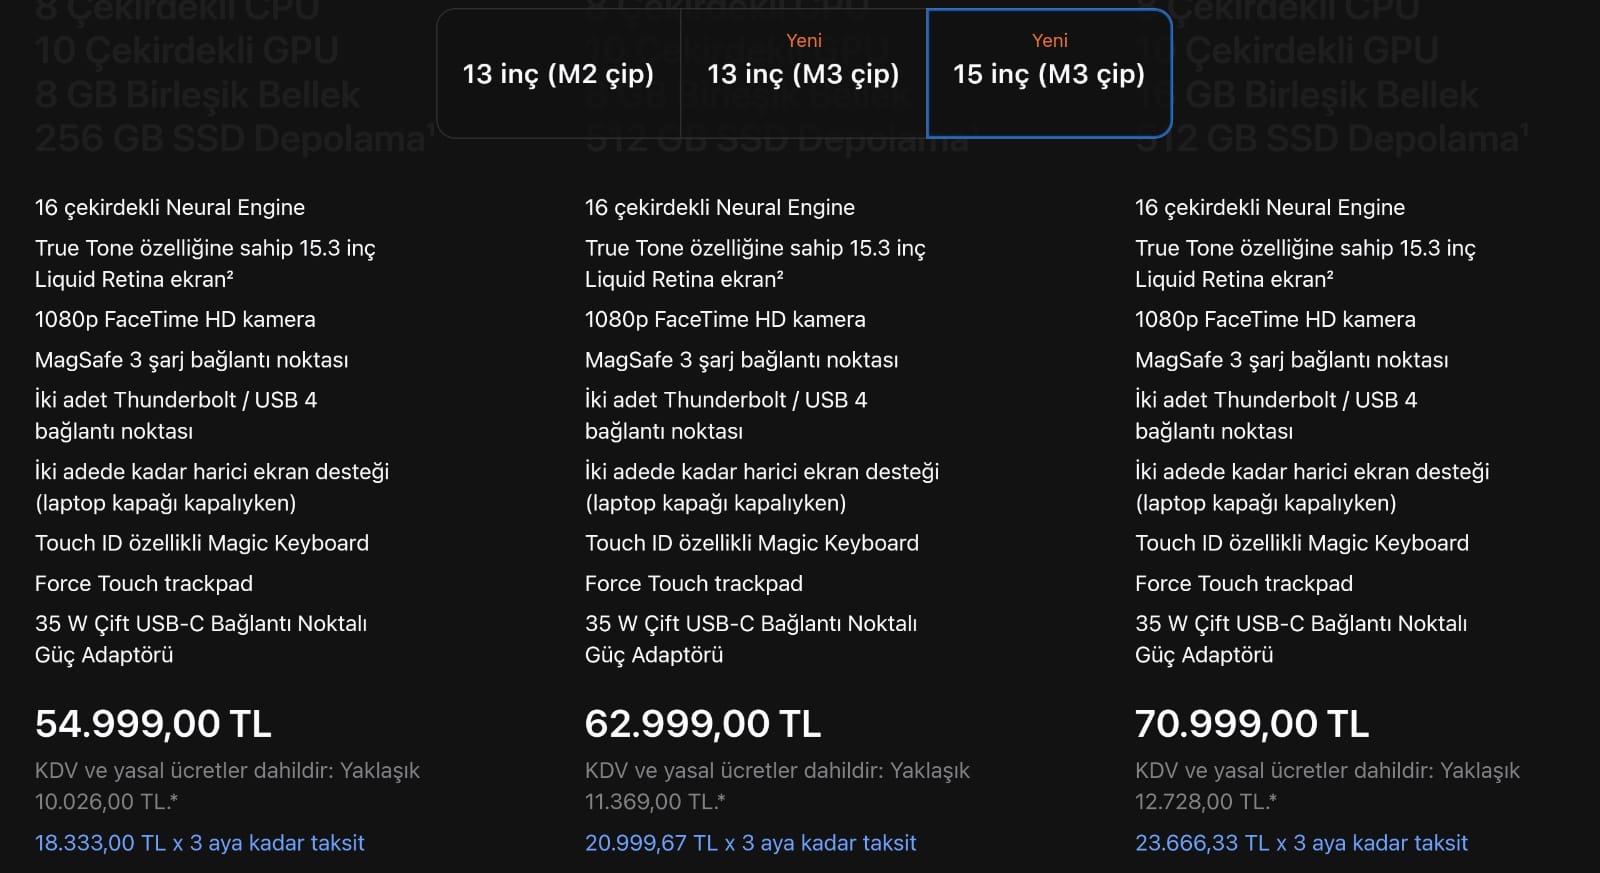Open the 20.999,67 TL x 3 installment link

[x=751, y=843]
